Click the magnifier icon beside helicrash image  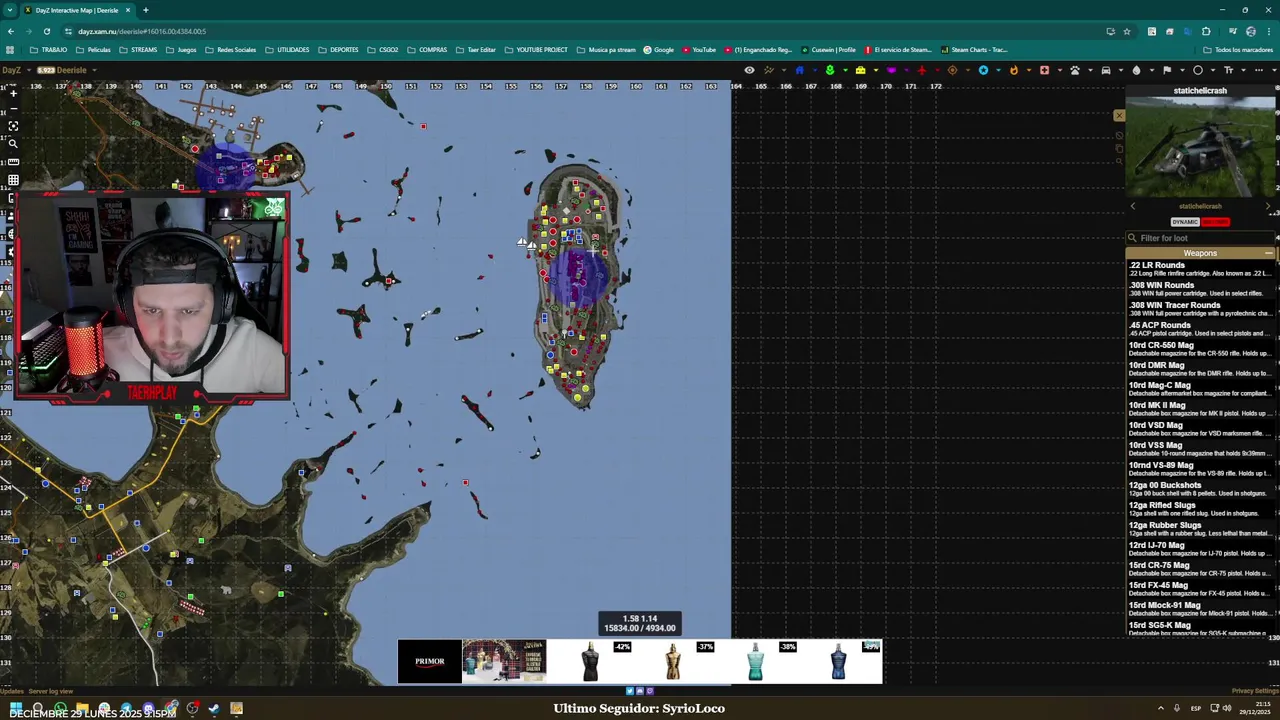pos(1119,161)
